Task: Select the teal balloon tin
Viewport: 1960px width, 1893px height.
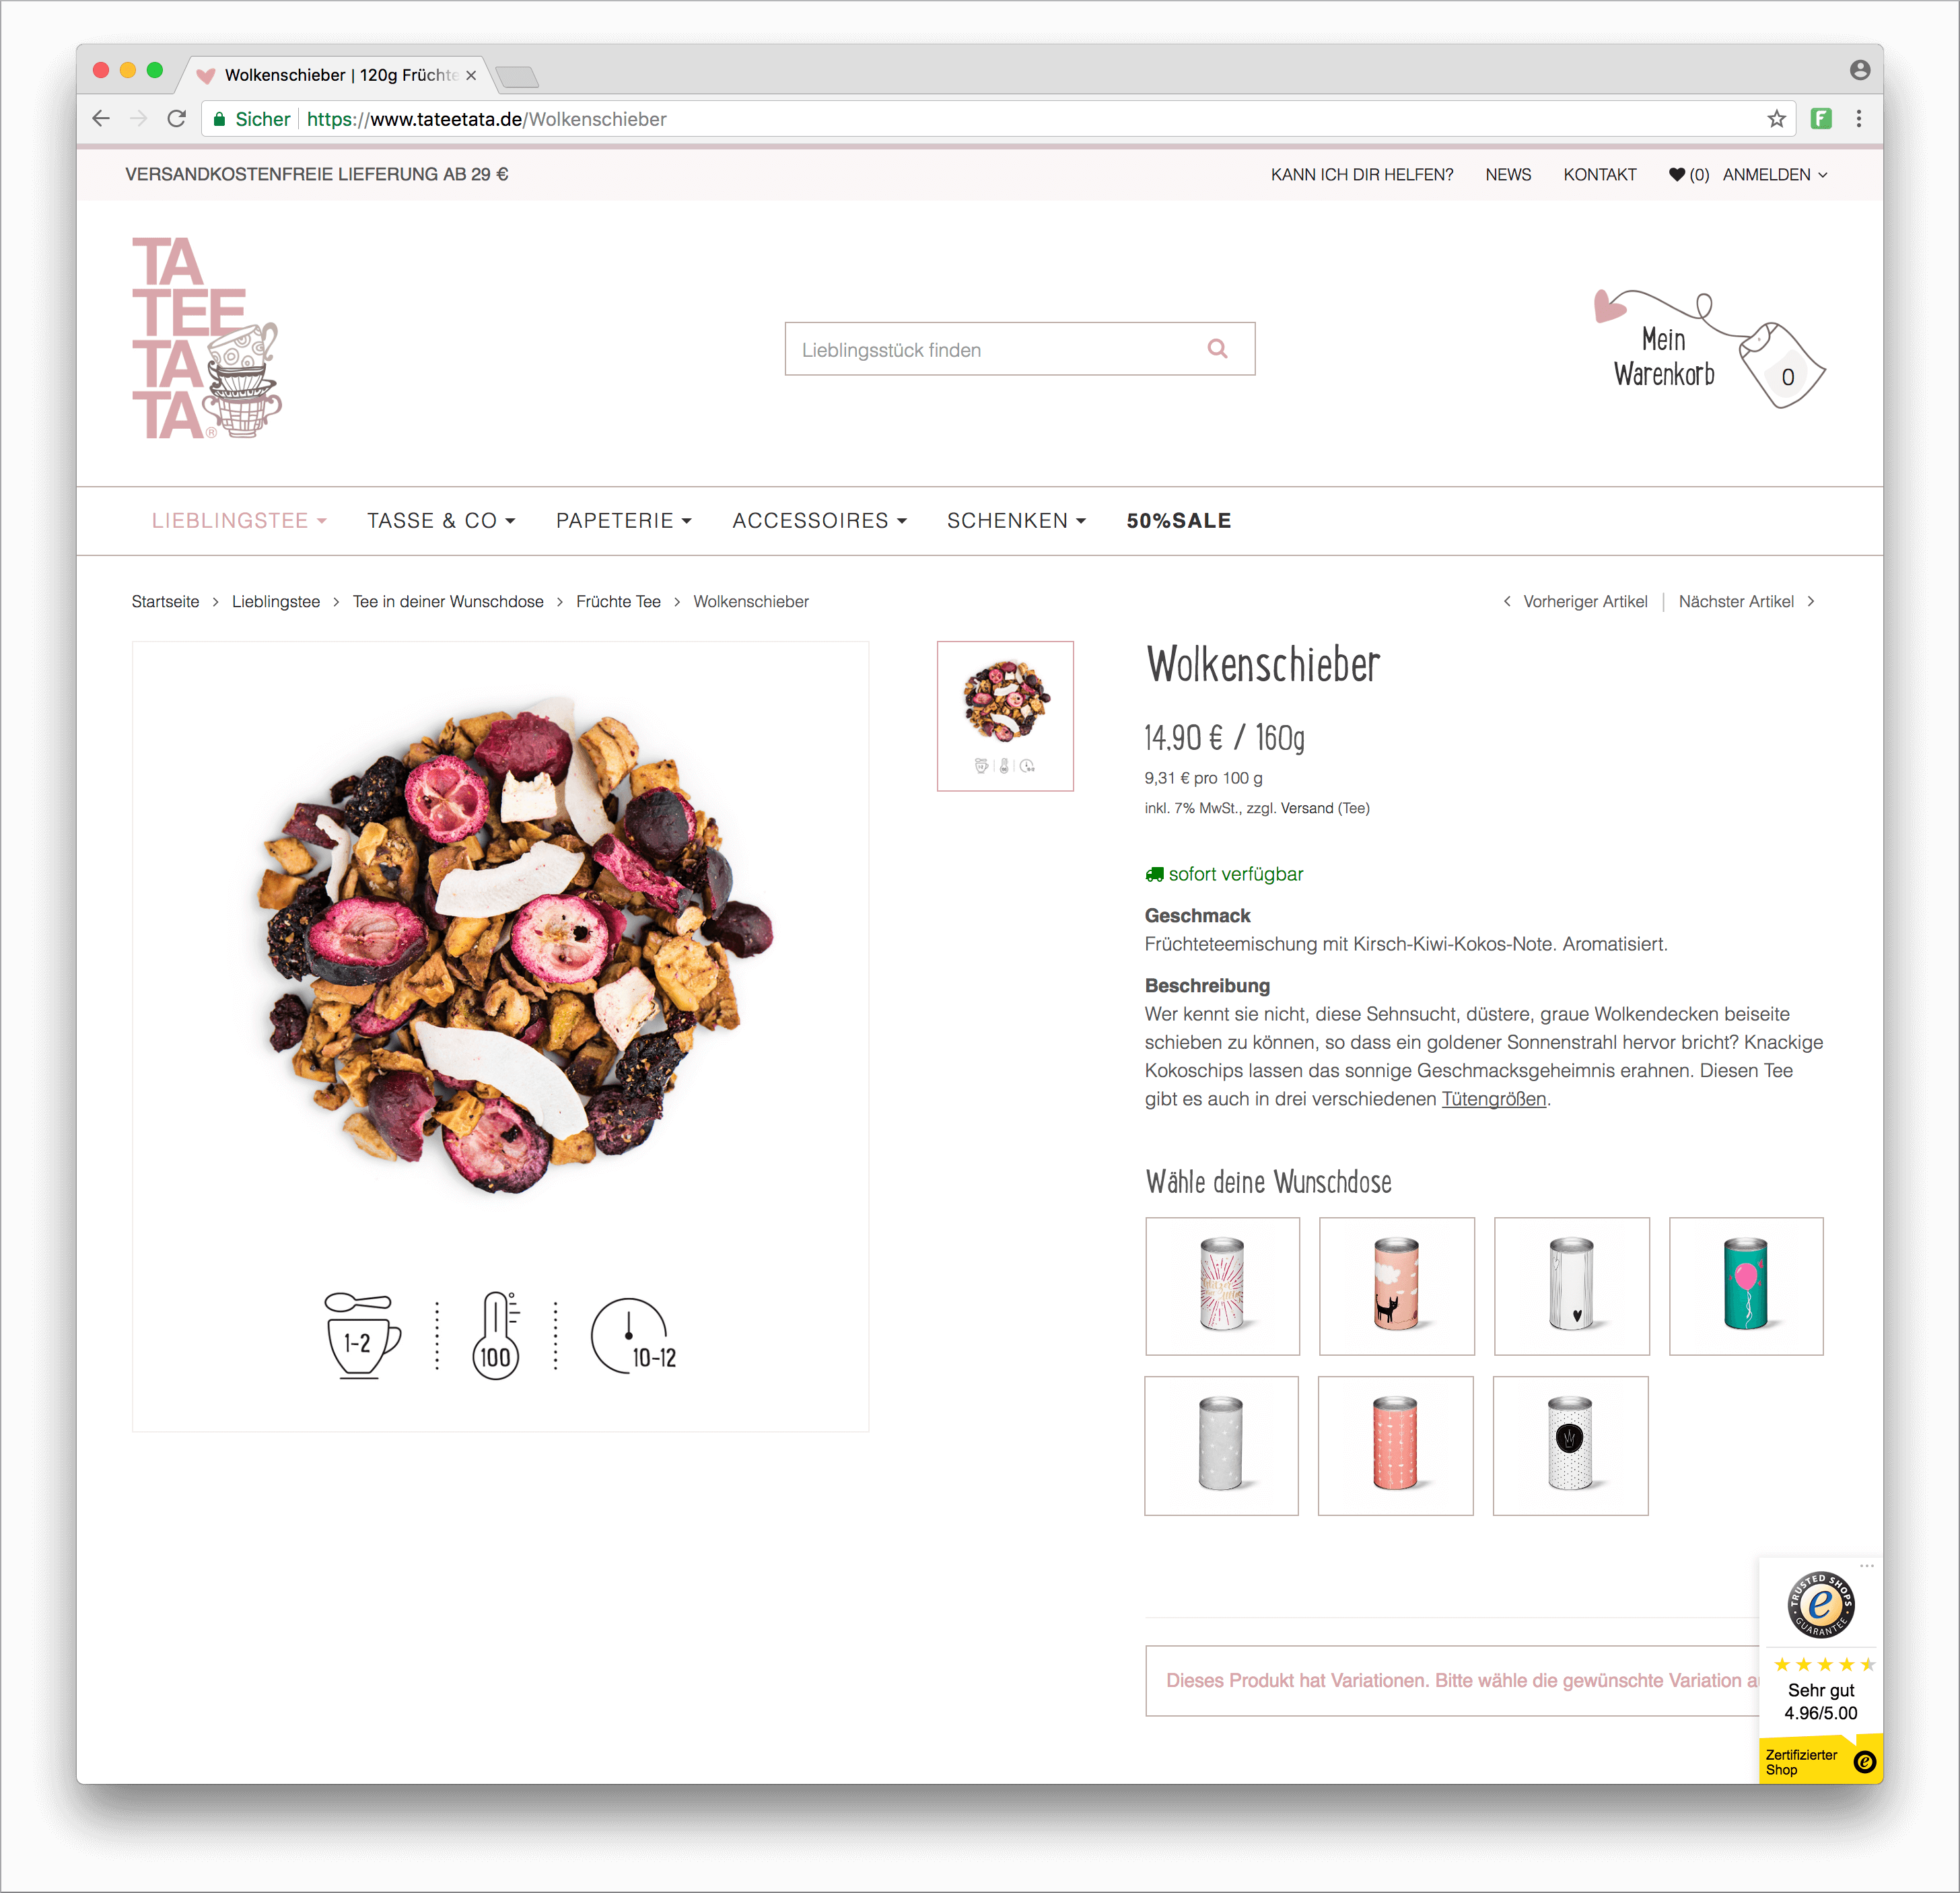Action: (1746, 1286)
